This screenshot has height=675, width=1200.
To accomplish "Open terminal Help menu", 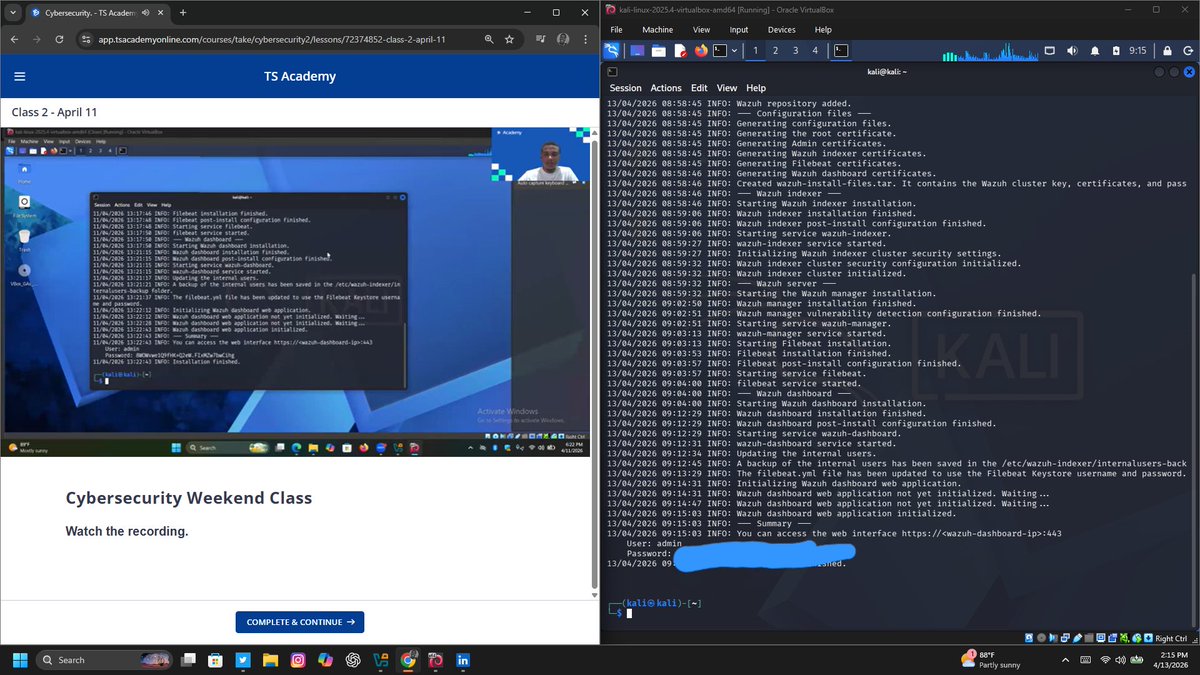I will coord(756,88).
